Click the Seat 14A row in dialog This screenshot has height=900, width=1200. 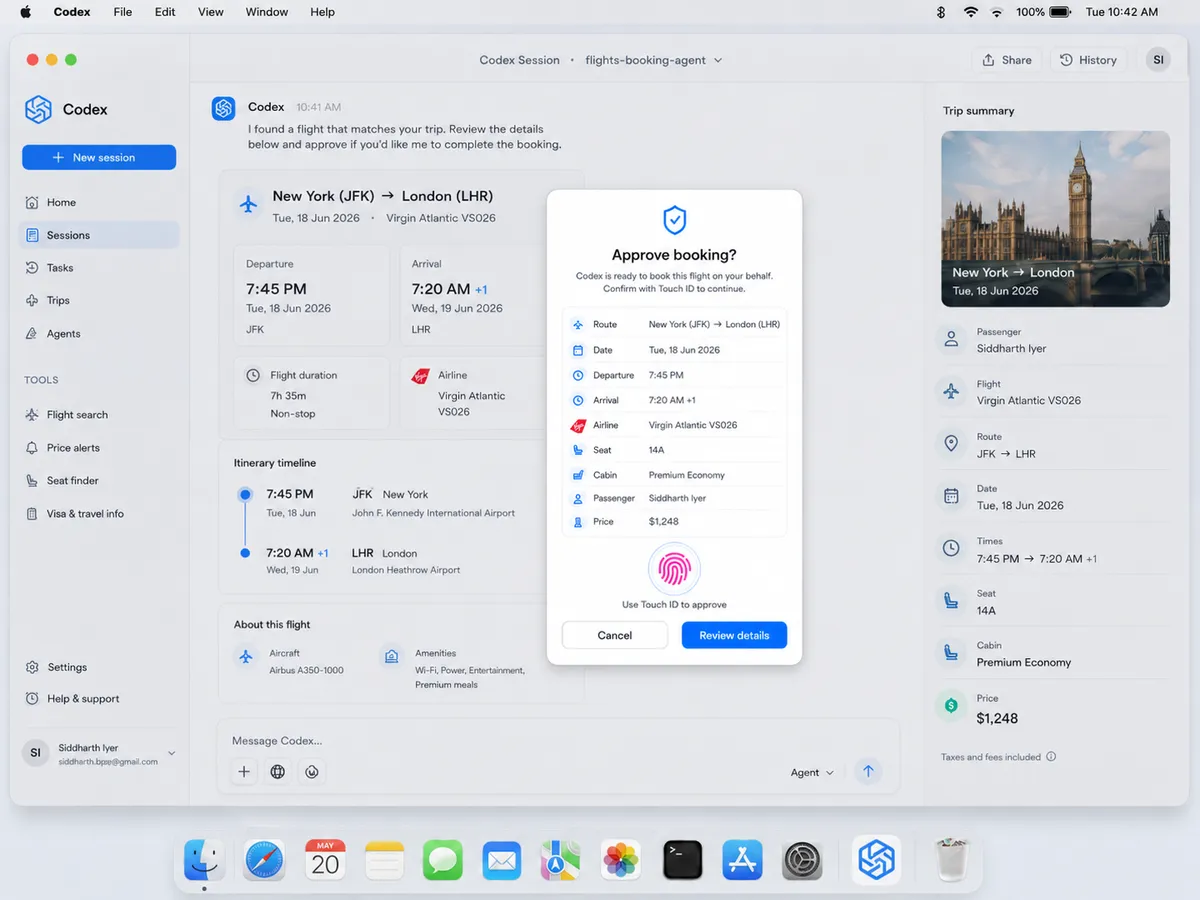(x=674, y=450)
